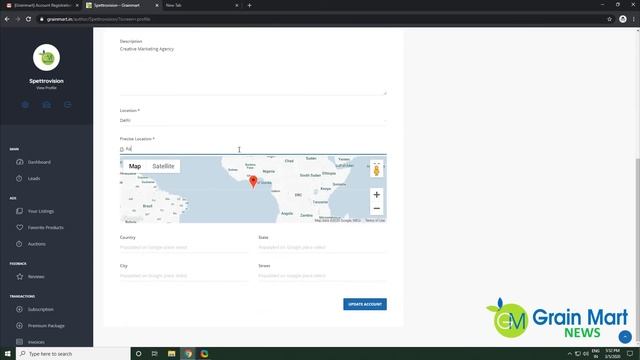Open Premium Package in sidebar
The width and height of the screenshot is (640, 360).
click(46, 326)
